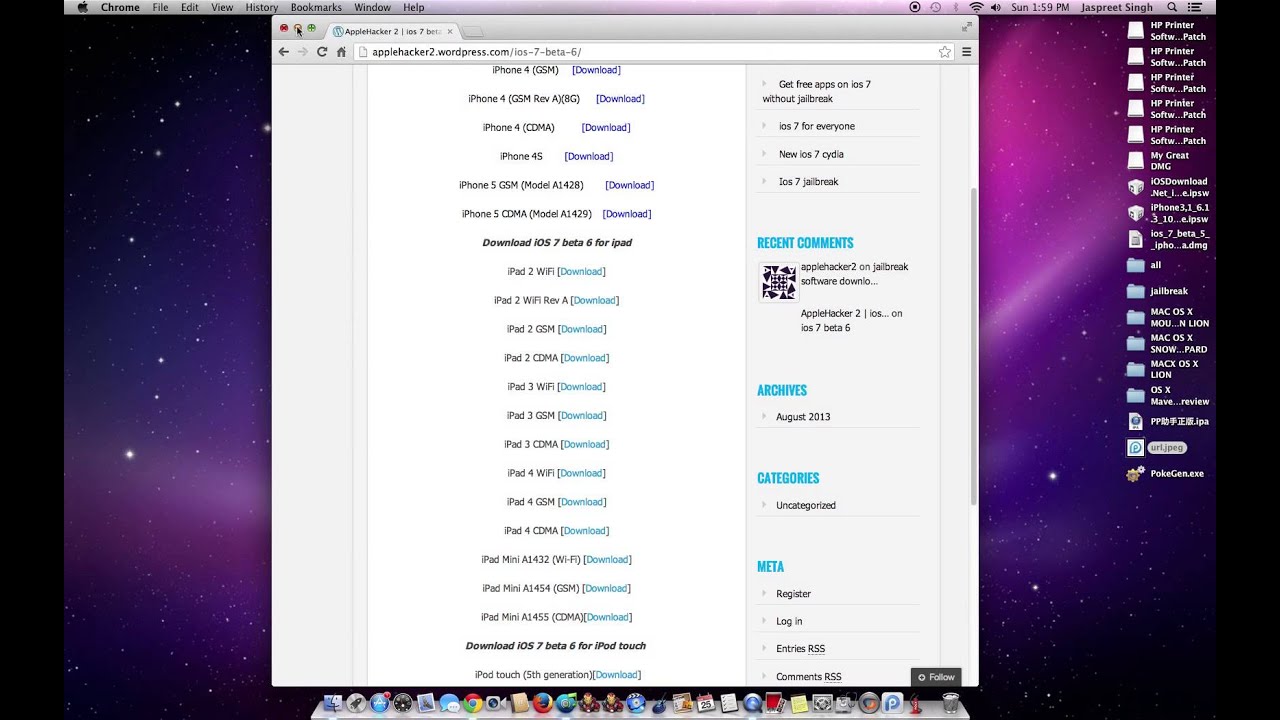The image size is (1280, 720).
Task: Open the Window menu
Action: tap(373, 7)
